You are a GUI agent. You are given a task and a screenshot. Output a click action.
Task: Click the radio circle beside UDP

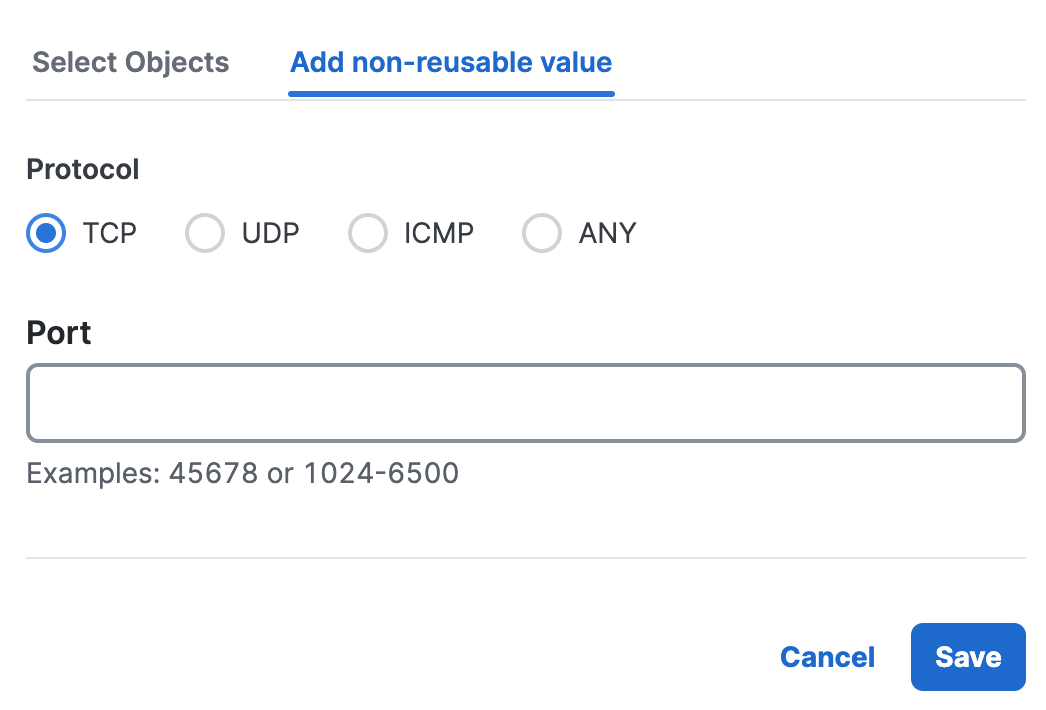tap(205, 233)
